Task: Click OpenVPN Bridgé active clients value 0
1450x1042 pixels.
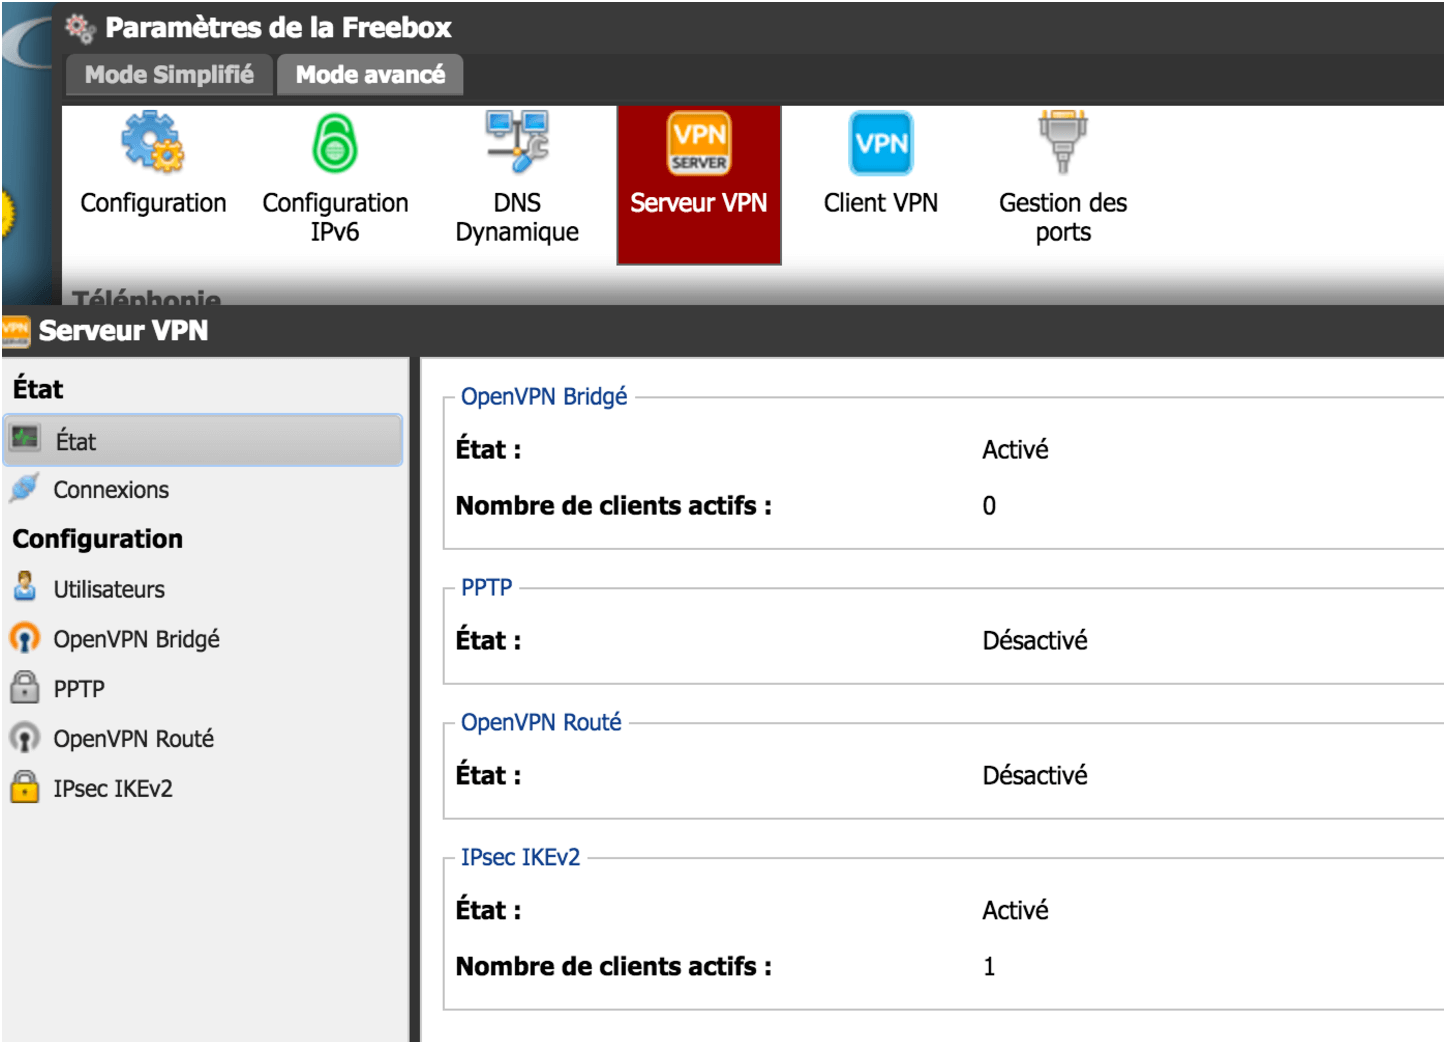Action: point(989,506)
